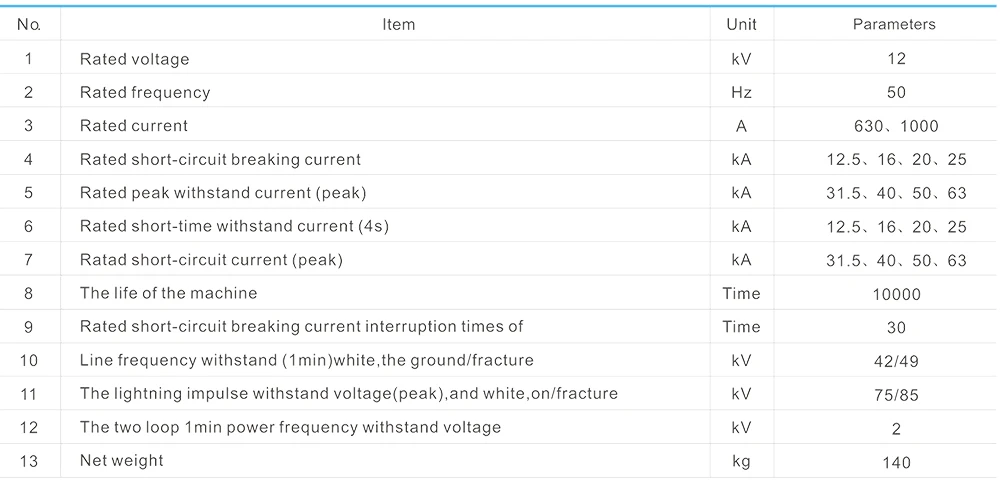Click the "Net weight" item cell
Screen dimensions: 1000x482
click(x=121, y=460)
